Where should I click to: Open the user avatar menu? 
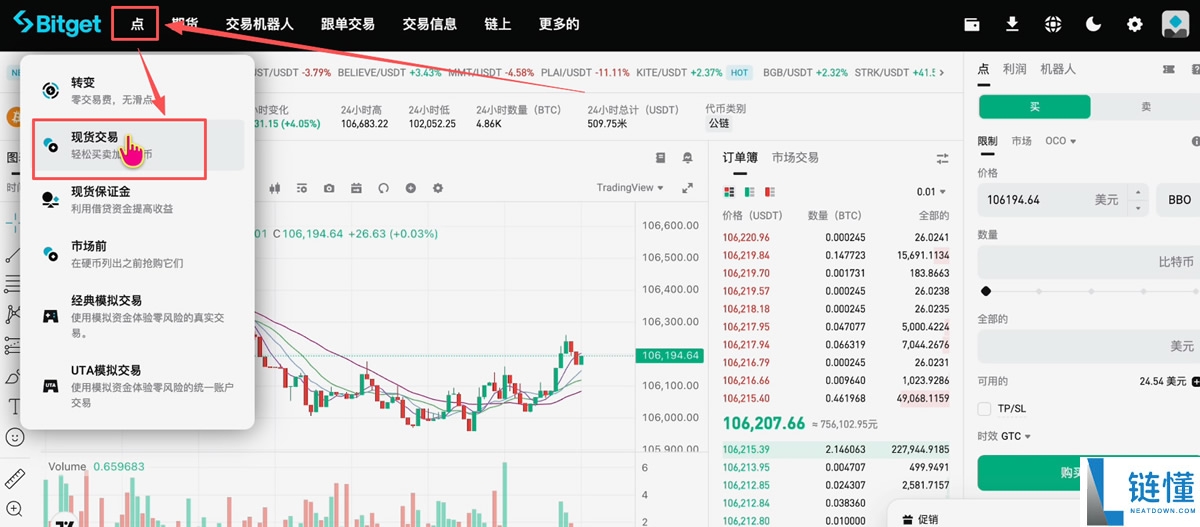1175,24
